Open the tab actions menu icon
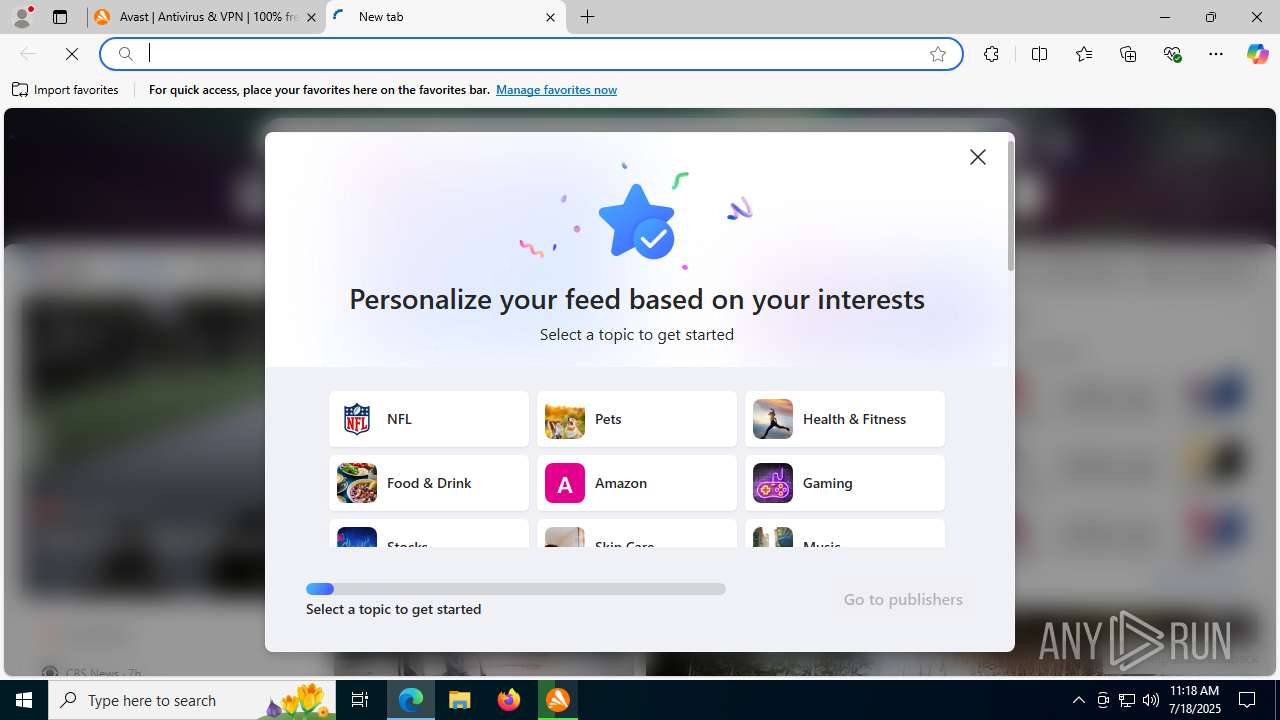Image resolution: width=1280 pixels, height=720 pixels. (x=60, y=17)
